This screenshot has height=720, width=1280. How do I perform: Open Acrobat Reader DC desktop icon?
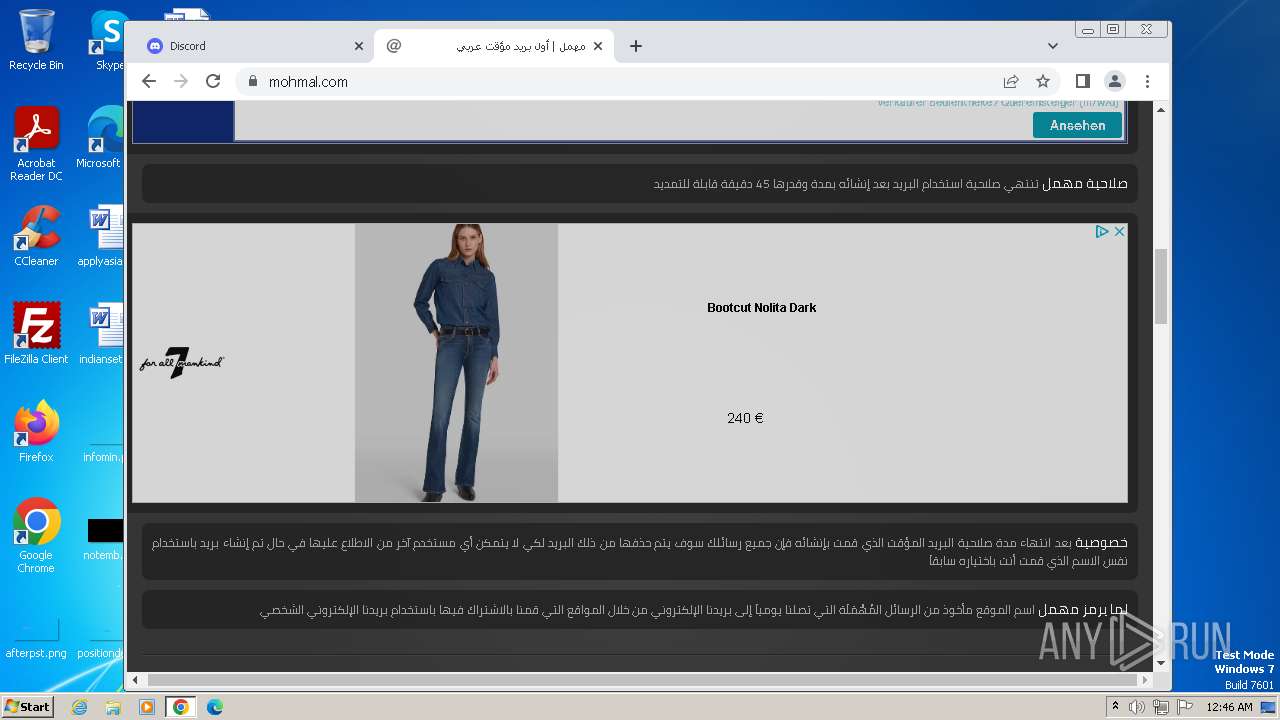point(36,145)
